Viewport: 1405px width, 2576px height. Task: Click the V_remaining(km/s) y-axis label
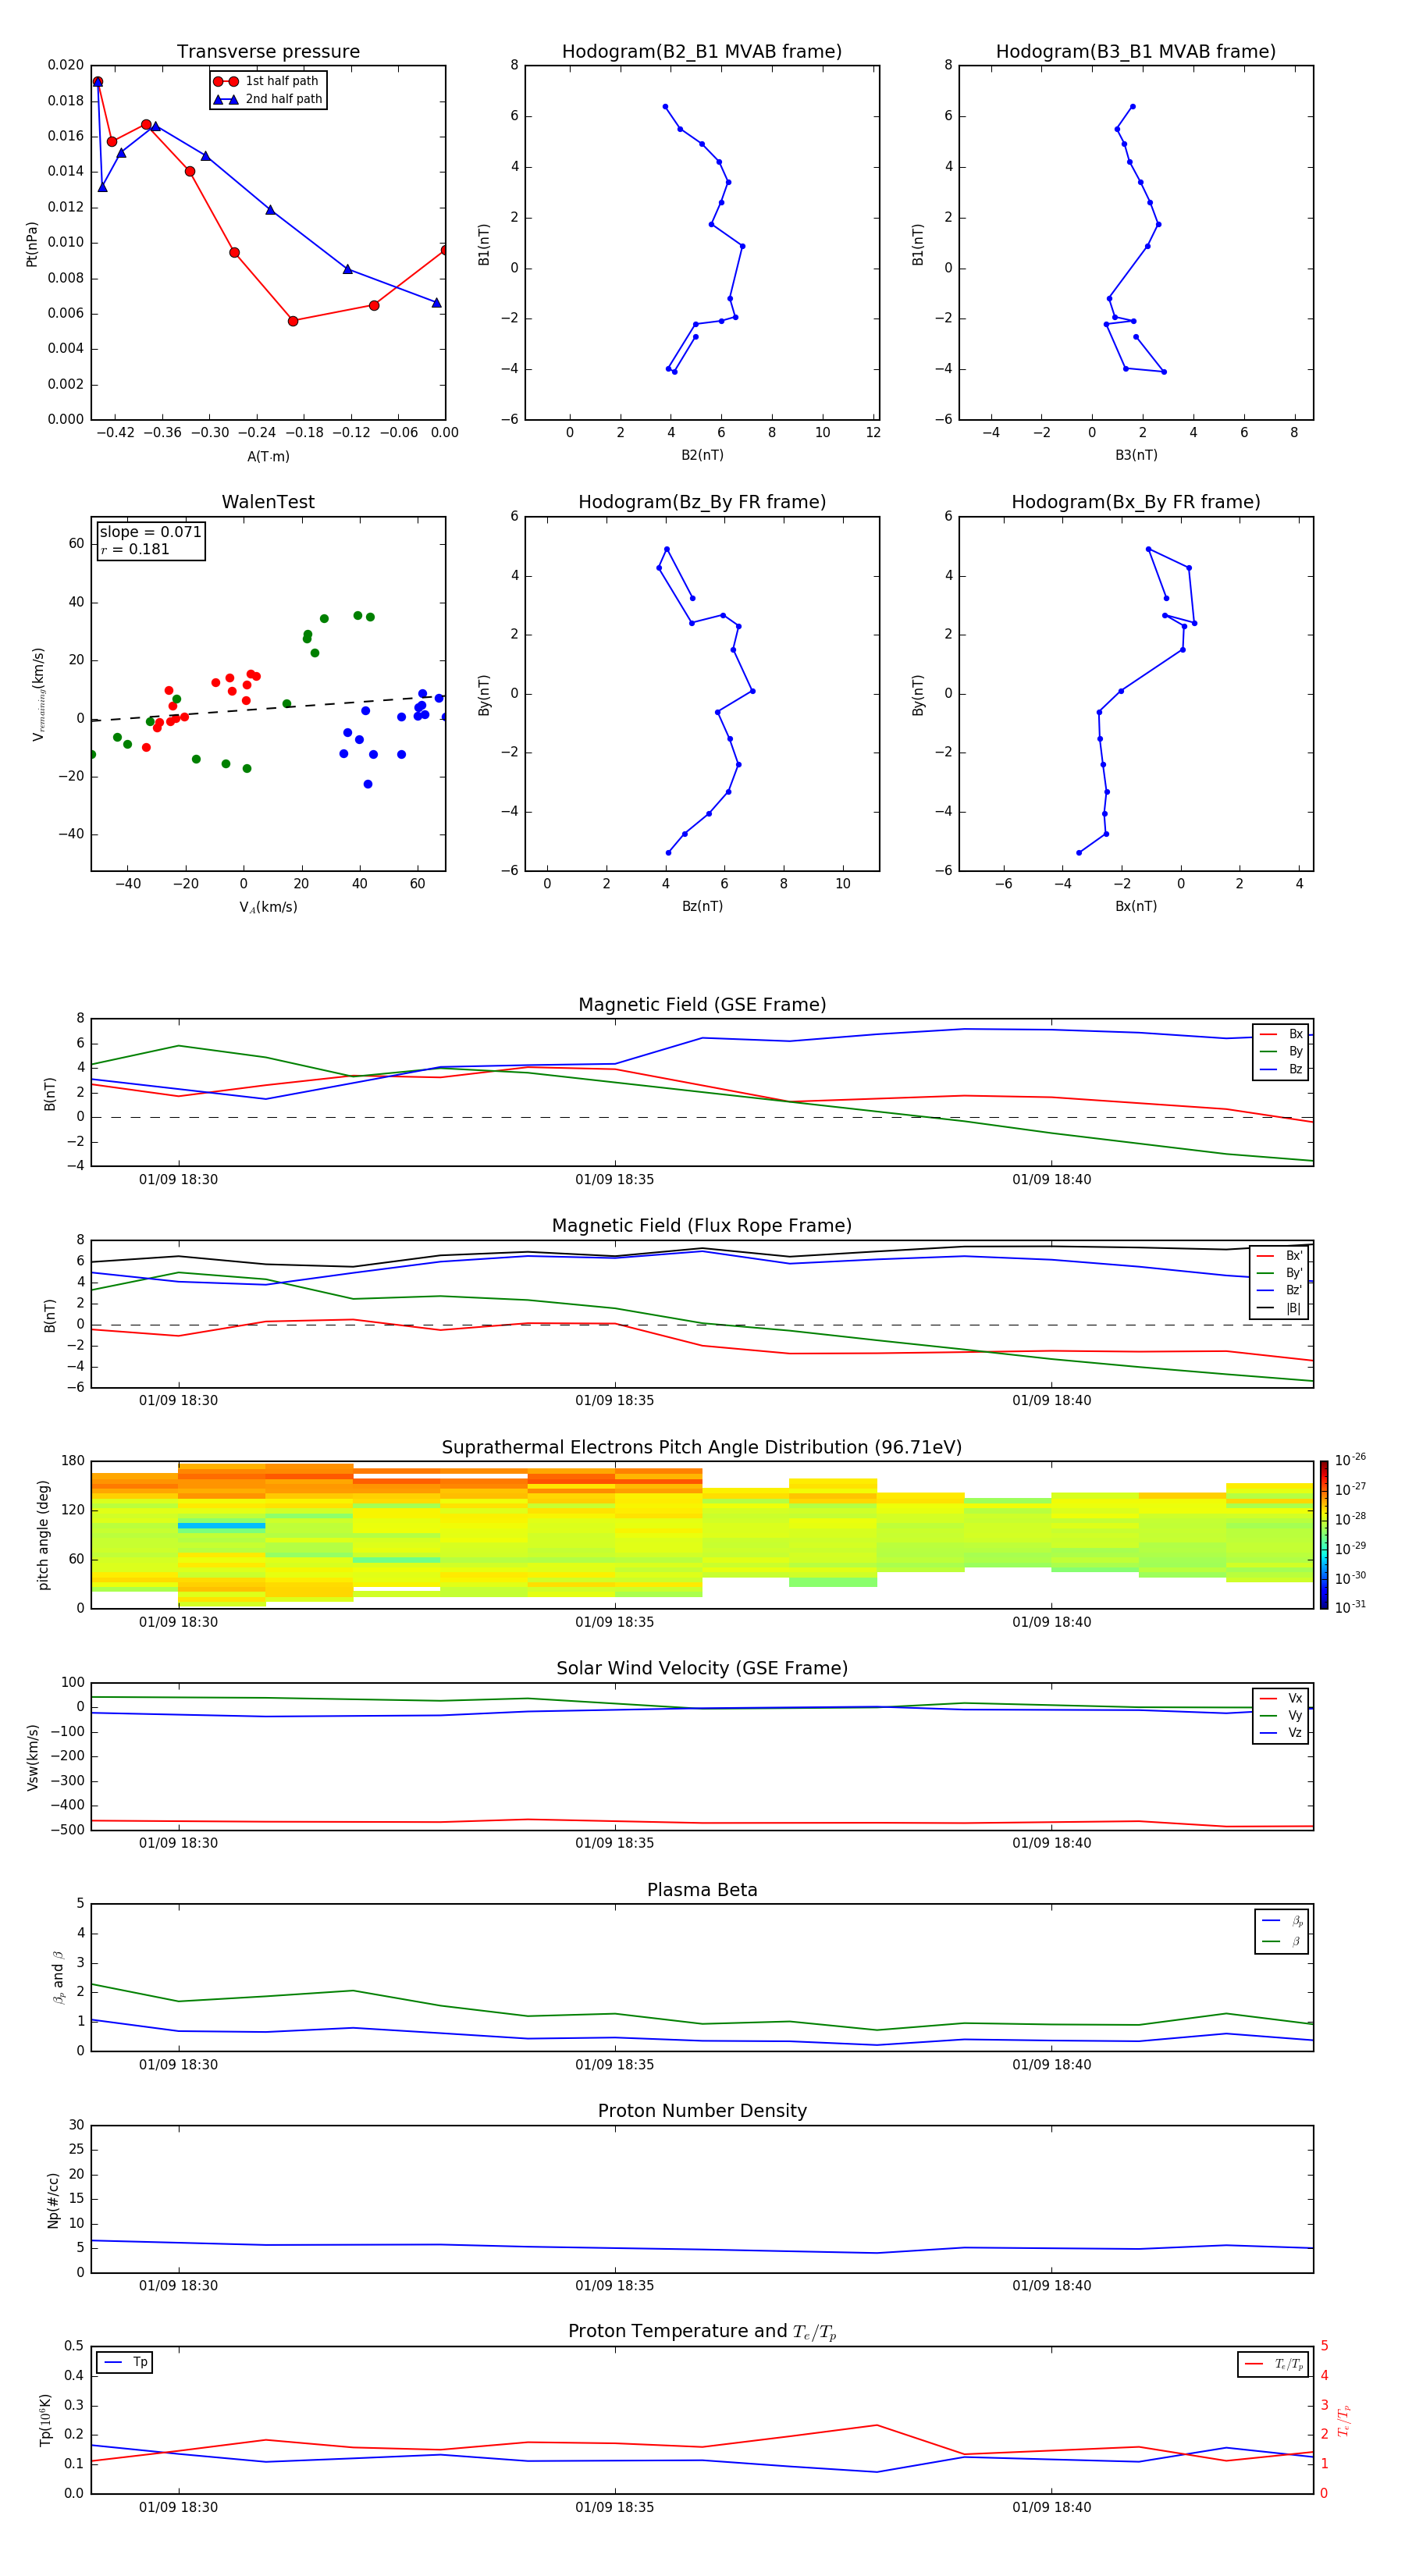pos(38,694)
